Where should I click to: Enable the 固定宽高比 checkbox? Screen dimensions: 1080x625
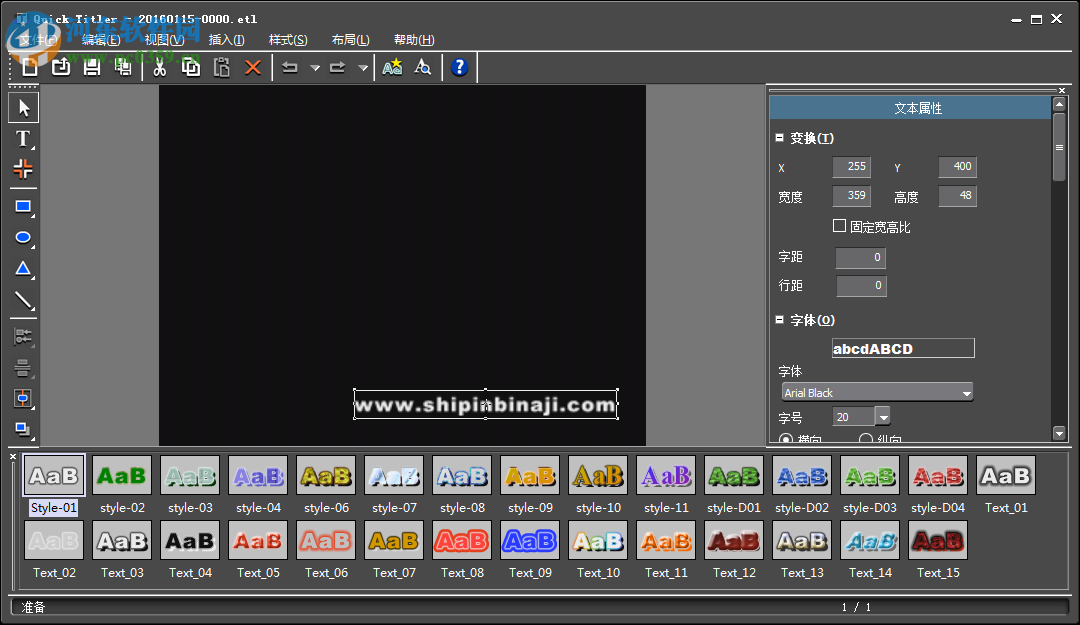pos(839,226)
